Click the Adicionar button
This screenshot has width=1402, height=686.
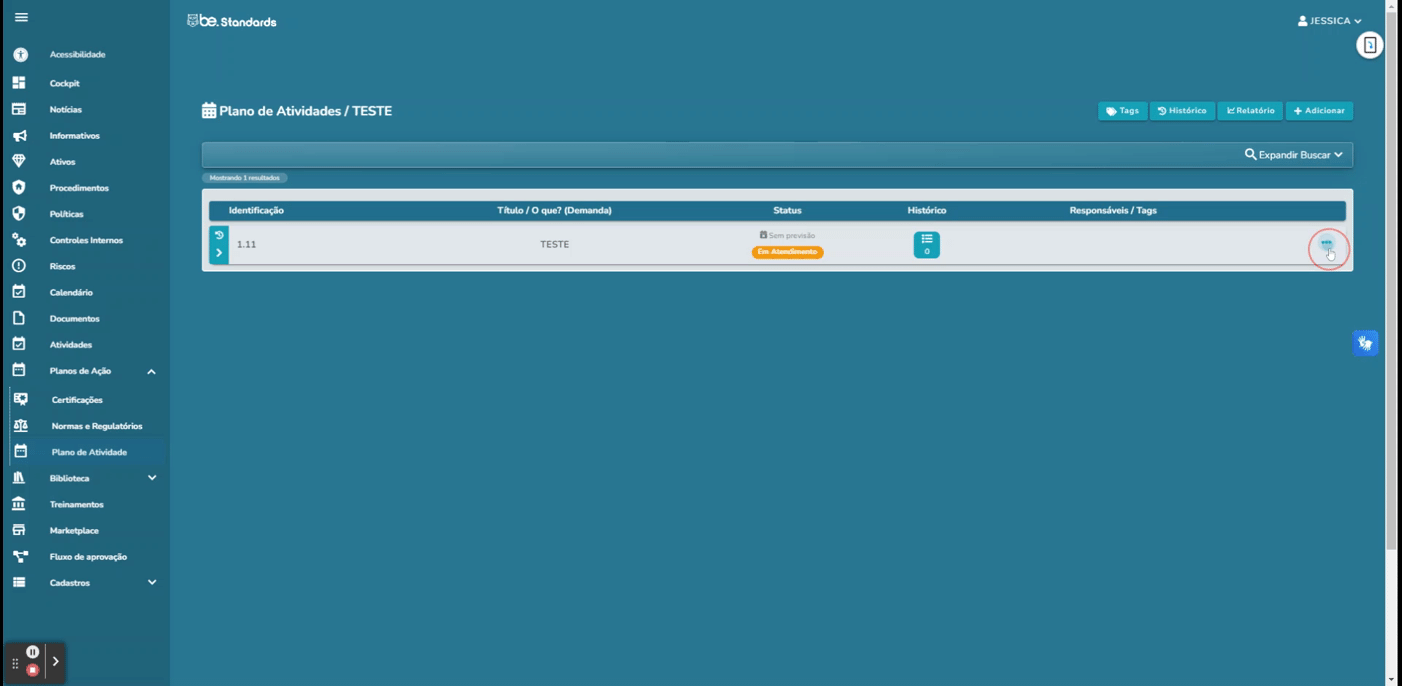[1319, 111]
